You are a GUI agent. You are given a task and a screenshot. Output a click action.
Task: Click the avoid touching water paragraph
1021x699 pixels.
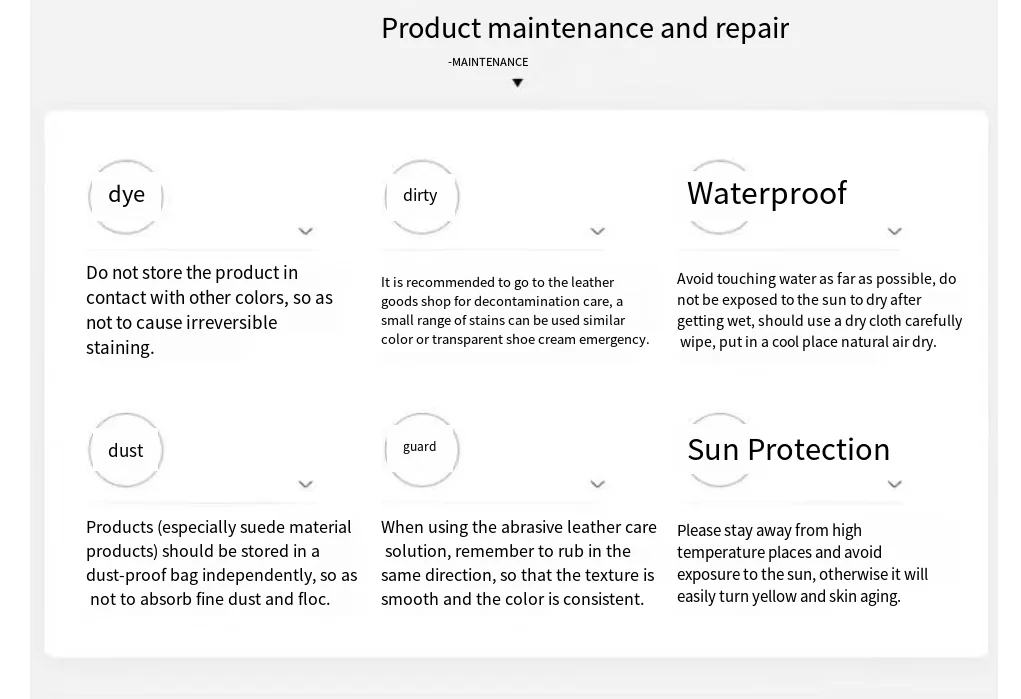pos(819,310)
